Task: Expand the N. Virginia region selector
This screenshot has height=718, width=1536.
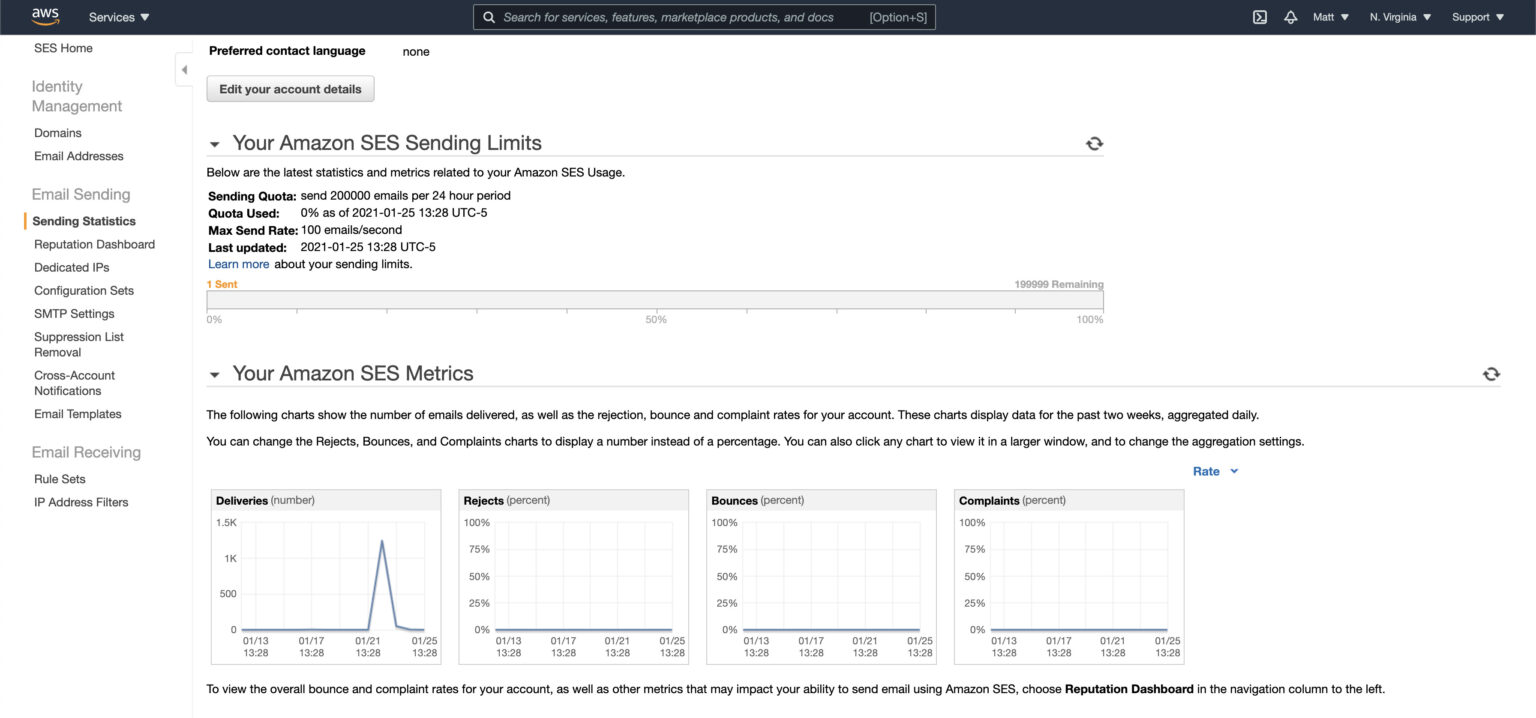Action: click(x=1398, y=16)
